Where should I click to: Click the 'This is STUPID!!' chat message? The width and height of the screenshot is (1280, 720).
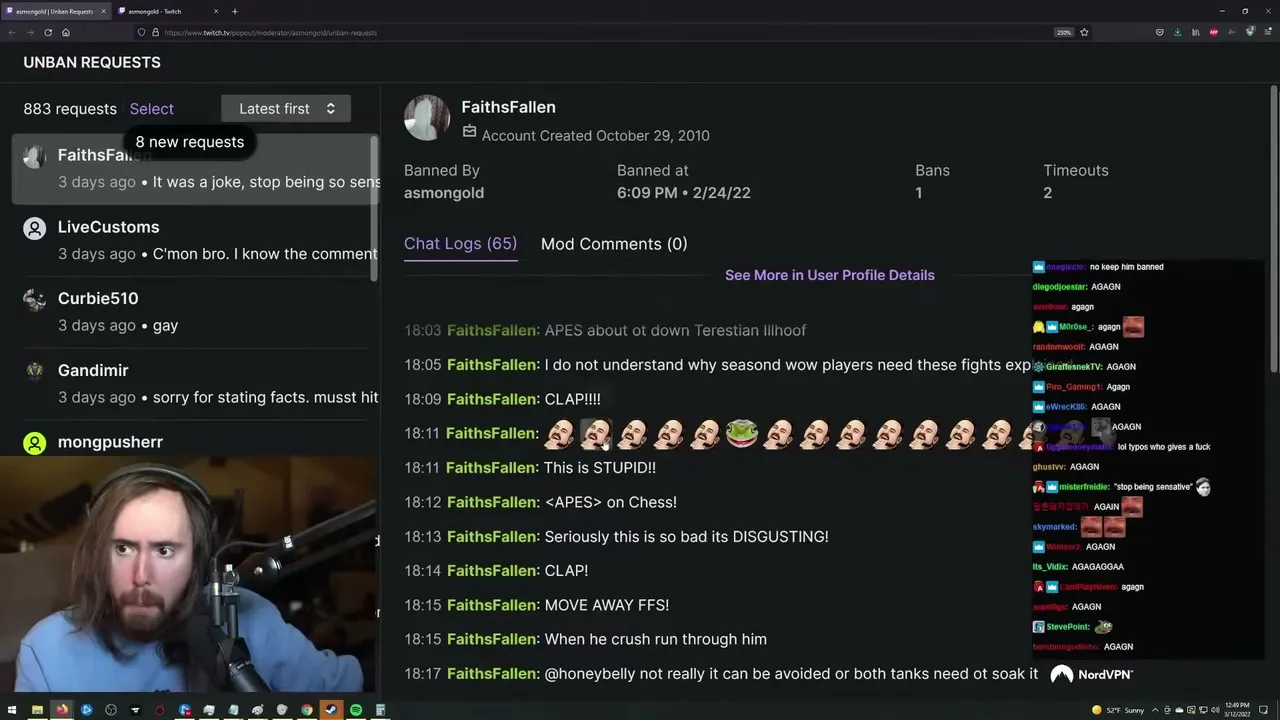click(600, 468)
